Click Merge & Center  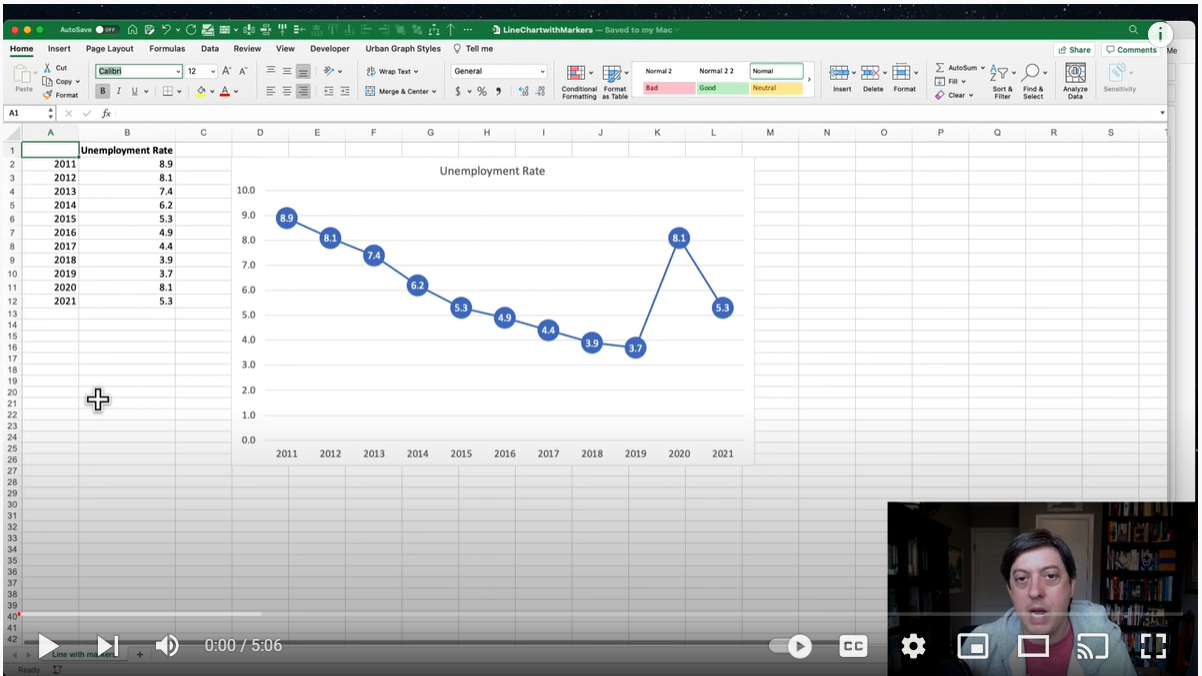[400, 91]
